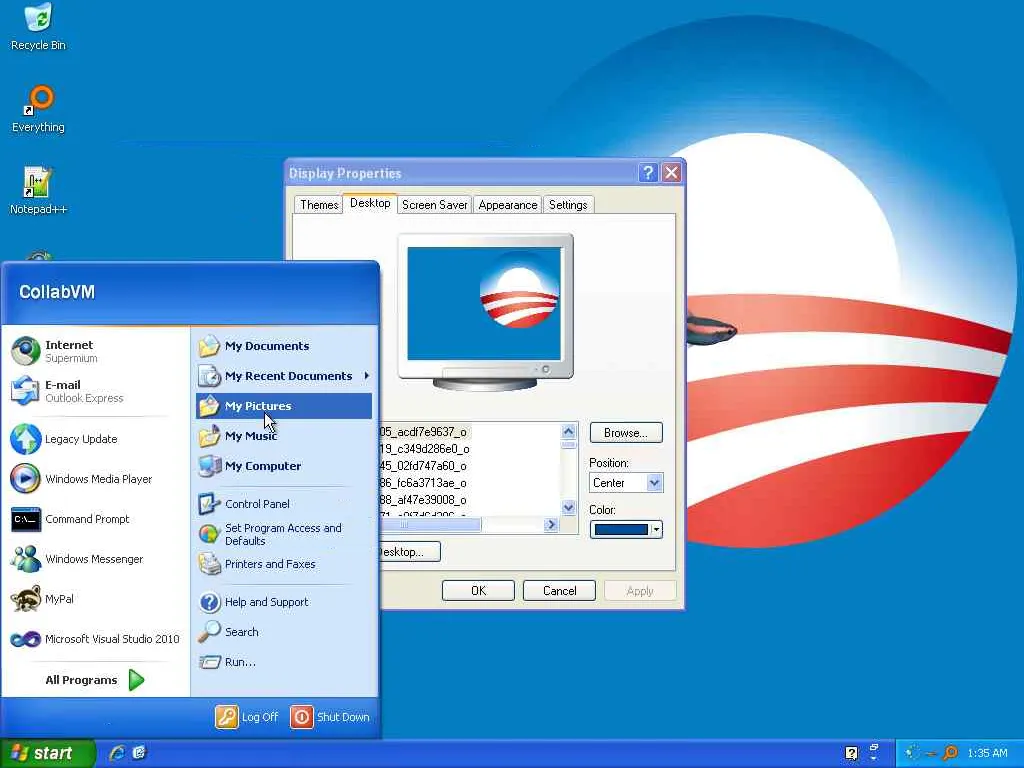
Task: Select the Everything desktop shortcut icon
Action: point(38,109)
